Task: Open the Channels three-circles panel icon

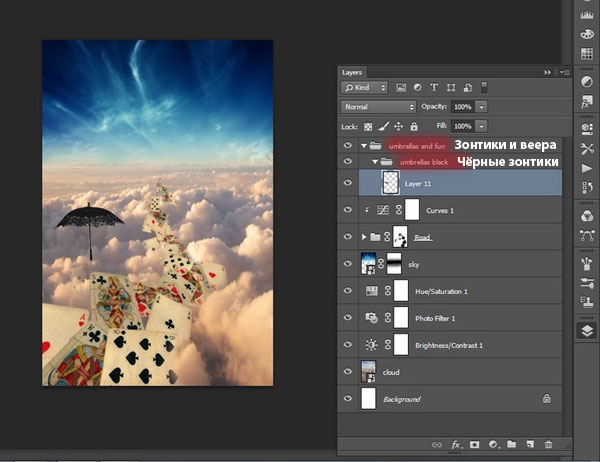Action: pyautogui.click(x=587, y=216)
